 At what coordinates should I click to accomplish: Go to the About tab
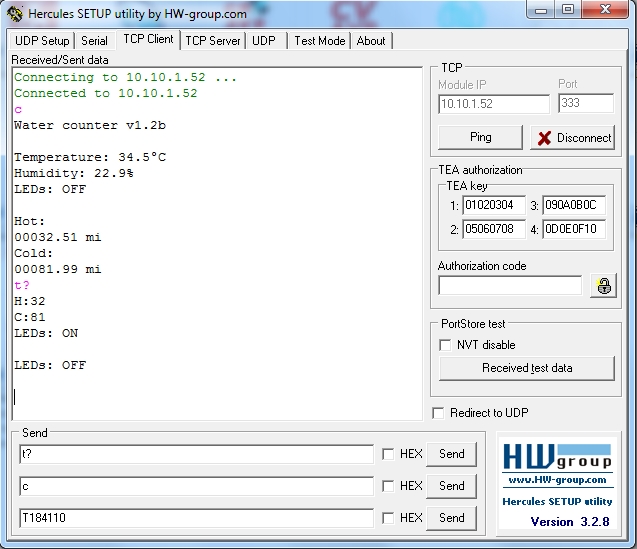371,41
